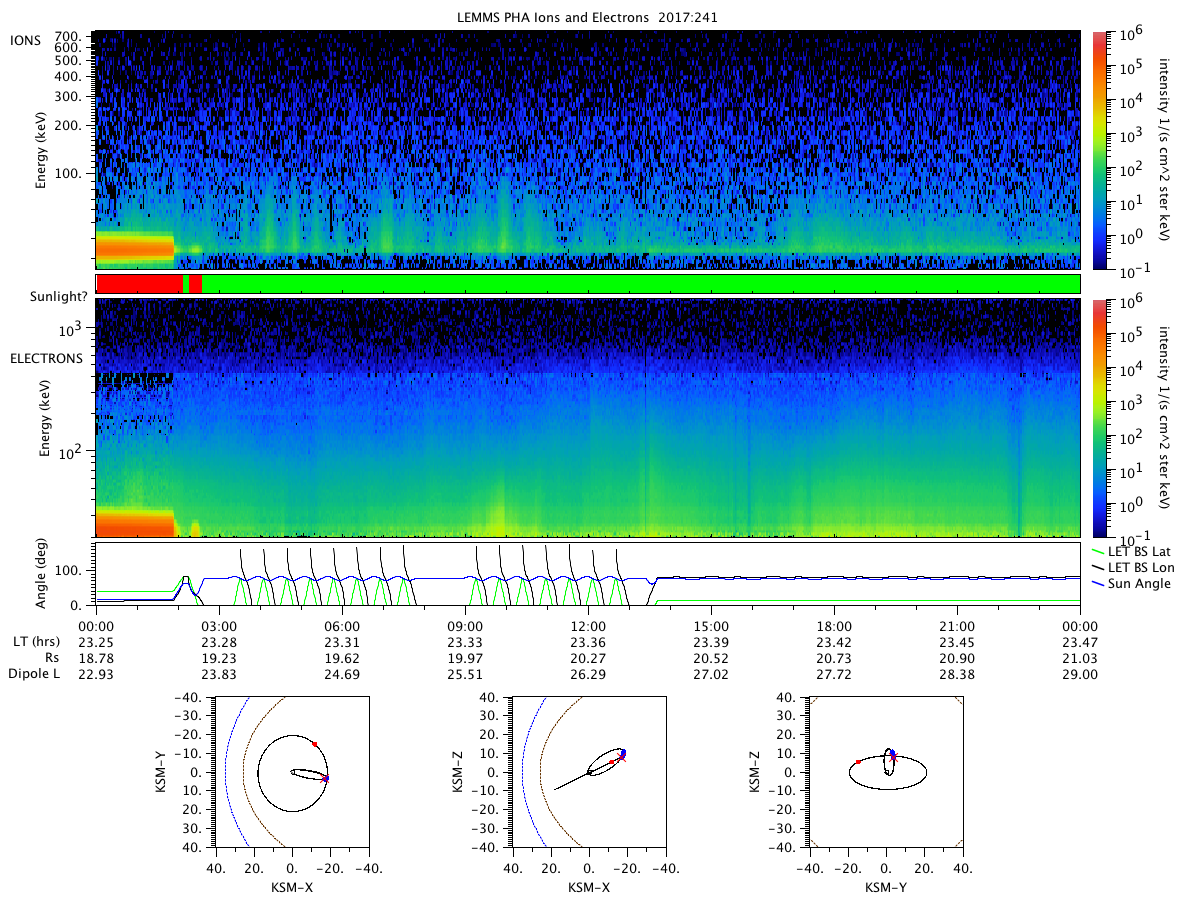Click the ions intensity color bar
The image size is (1200, 900).
tap(1100, 150)
